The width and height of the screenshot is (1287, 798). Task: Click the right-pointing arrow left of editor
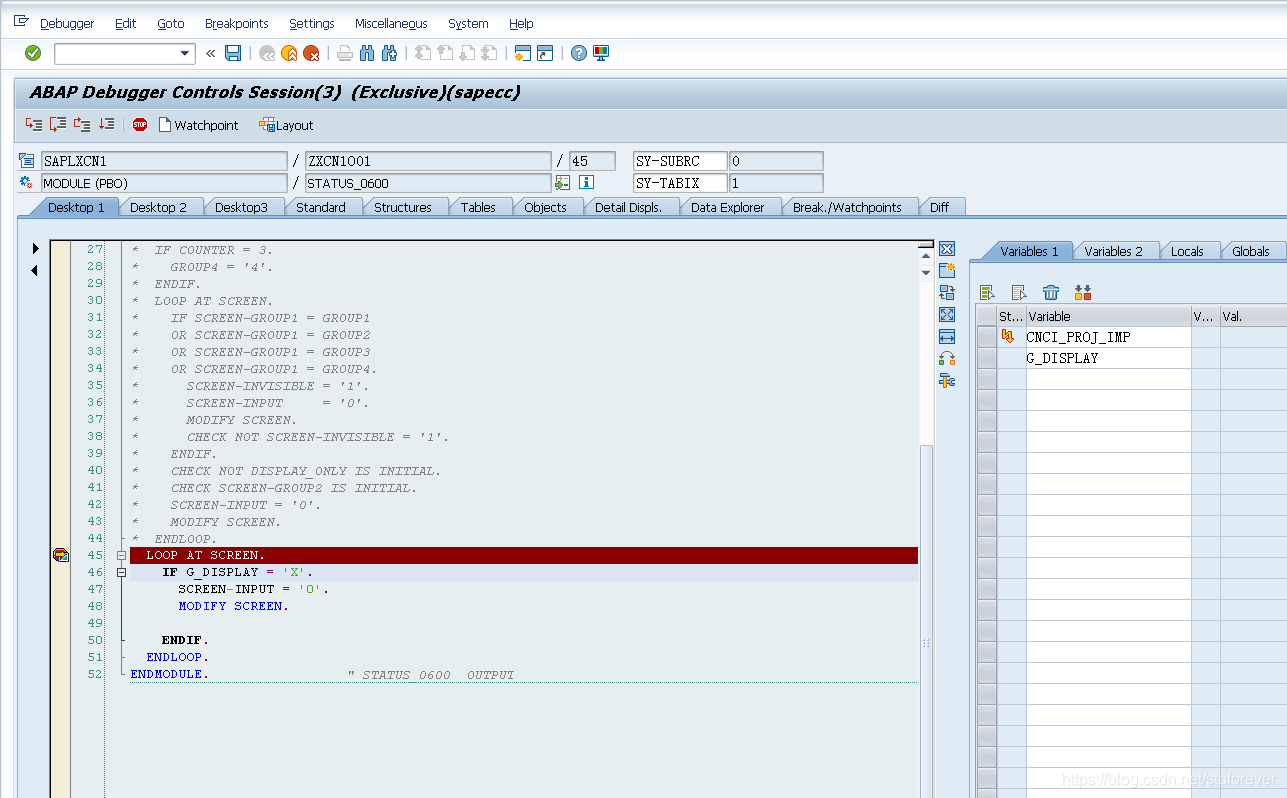click(x=35, y=248)
